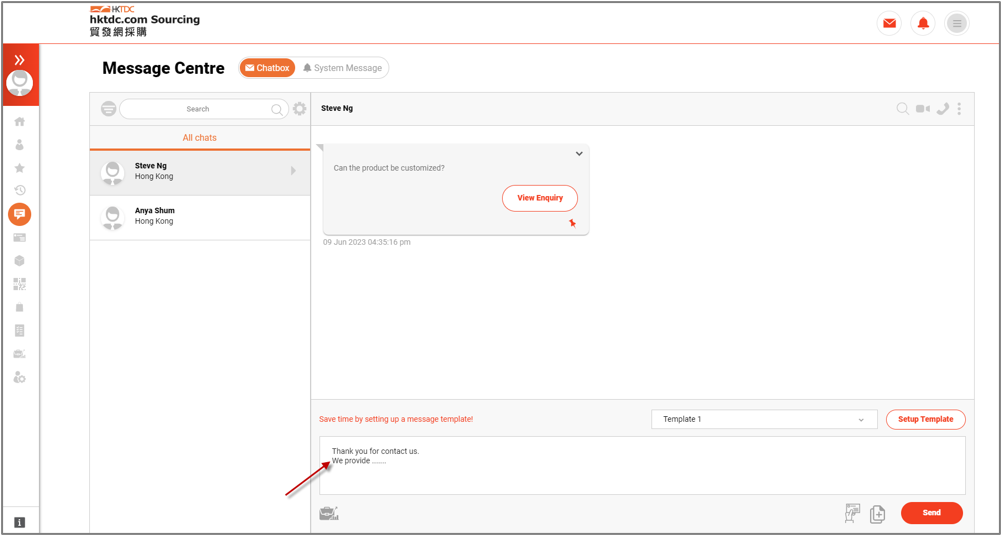Collapse the enquiry message with chevron

(x=579, y=153)
